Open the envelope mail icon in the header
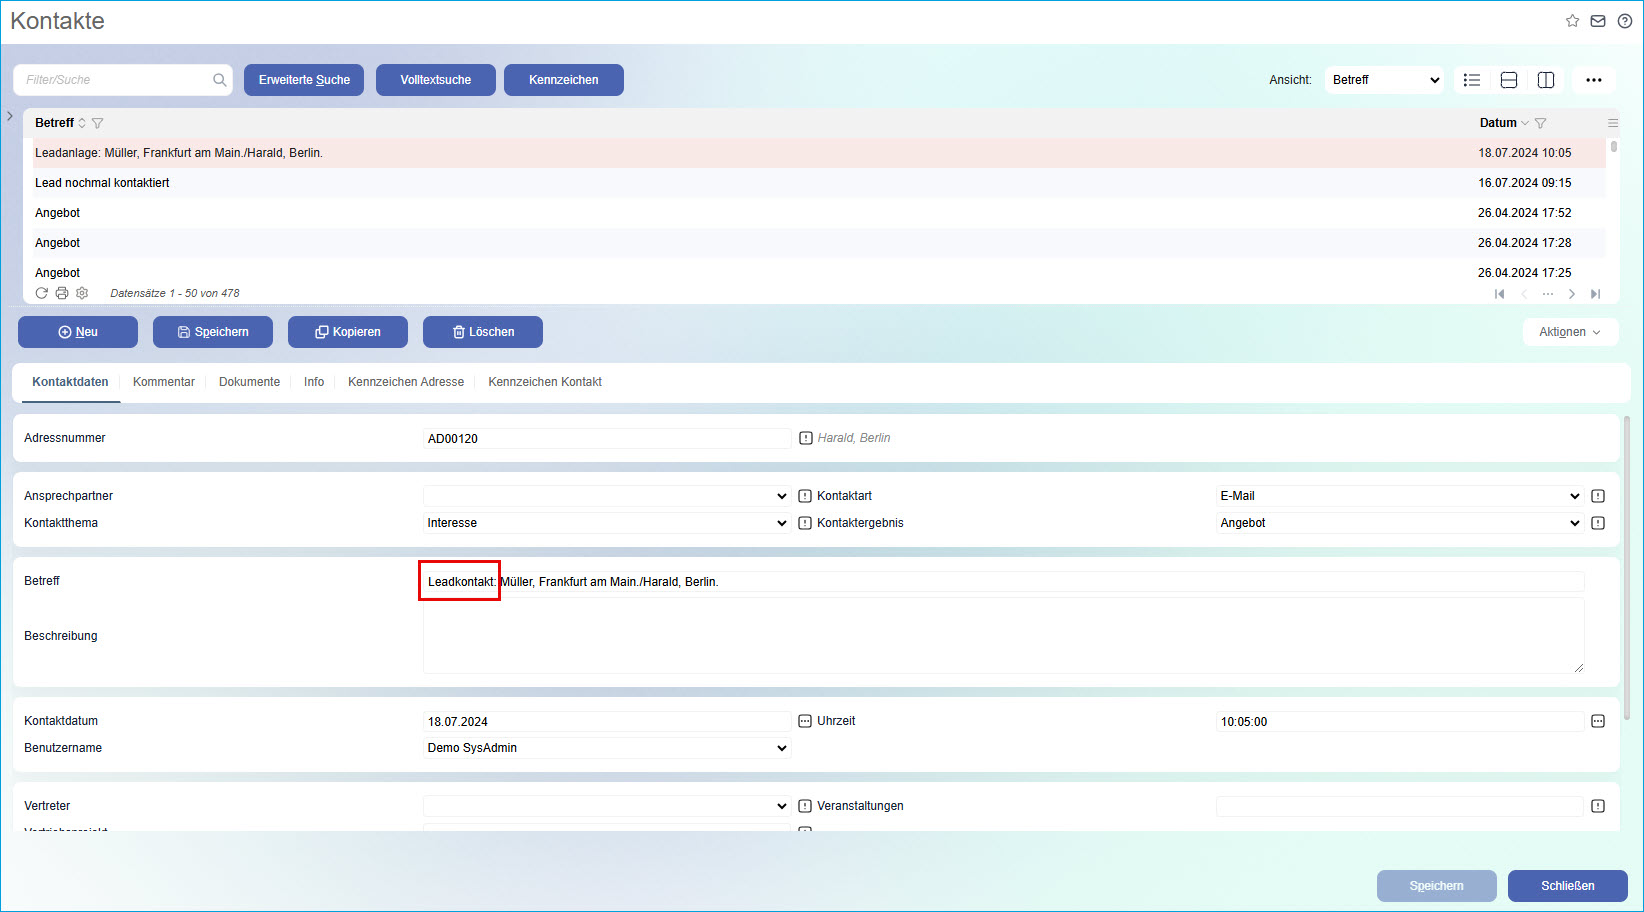The width and height of the screenshot is (1644, 912). [1598, 21]
